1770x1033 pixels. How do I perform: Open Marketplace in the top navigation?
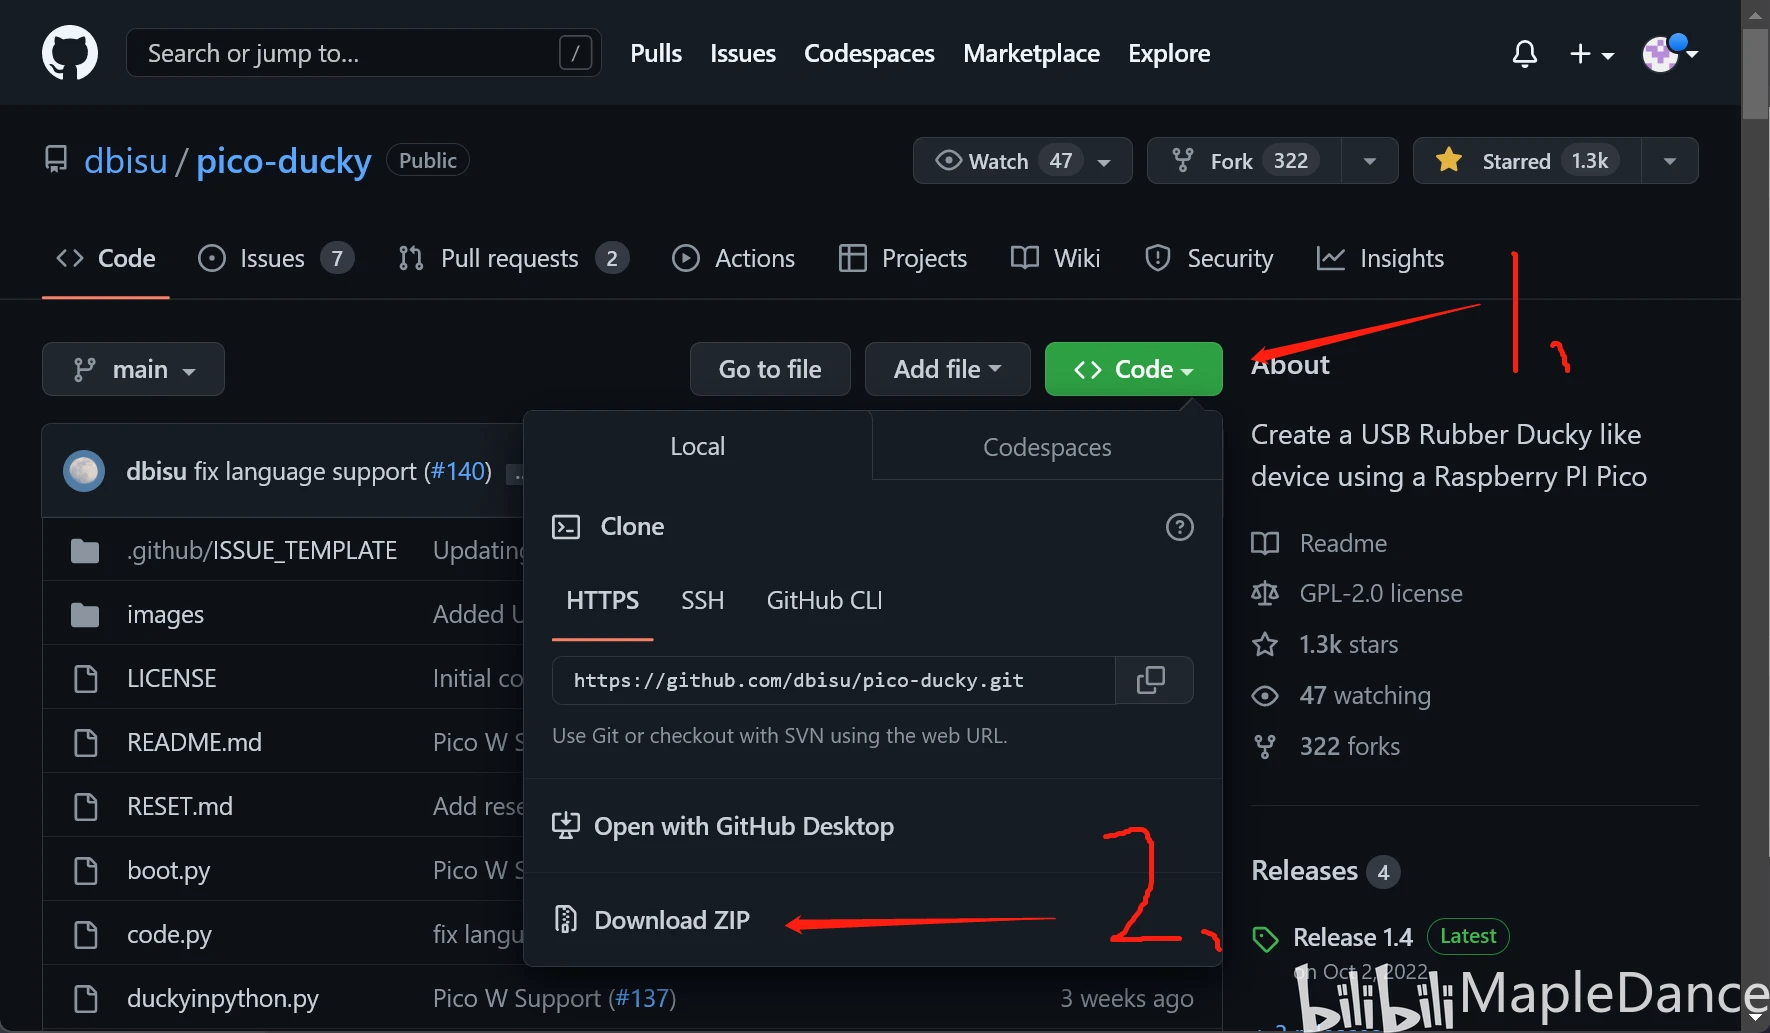tap(1031, 53)
